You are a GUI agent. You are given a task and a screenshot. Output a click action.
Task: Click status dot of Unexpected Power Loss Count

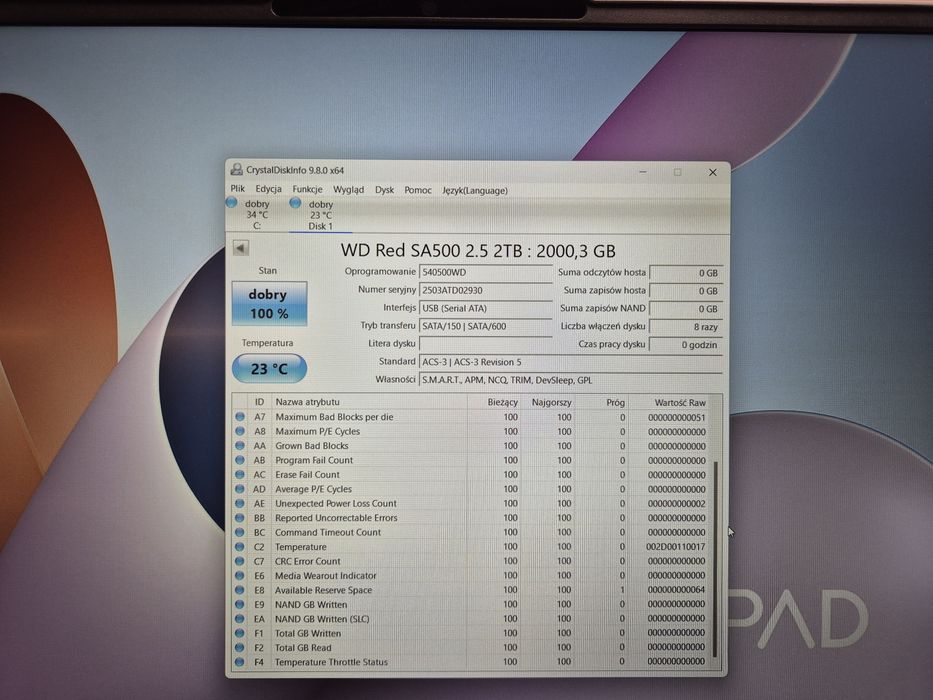click(x=240, y=503)
